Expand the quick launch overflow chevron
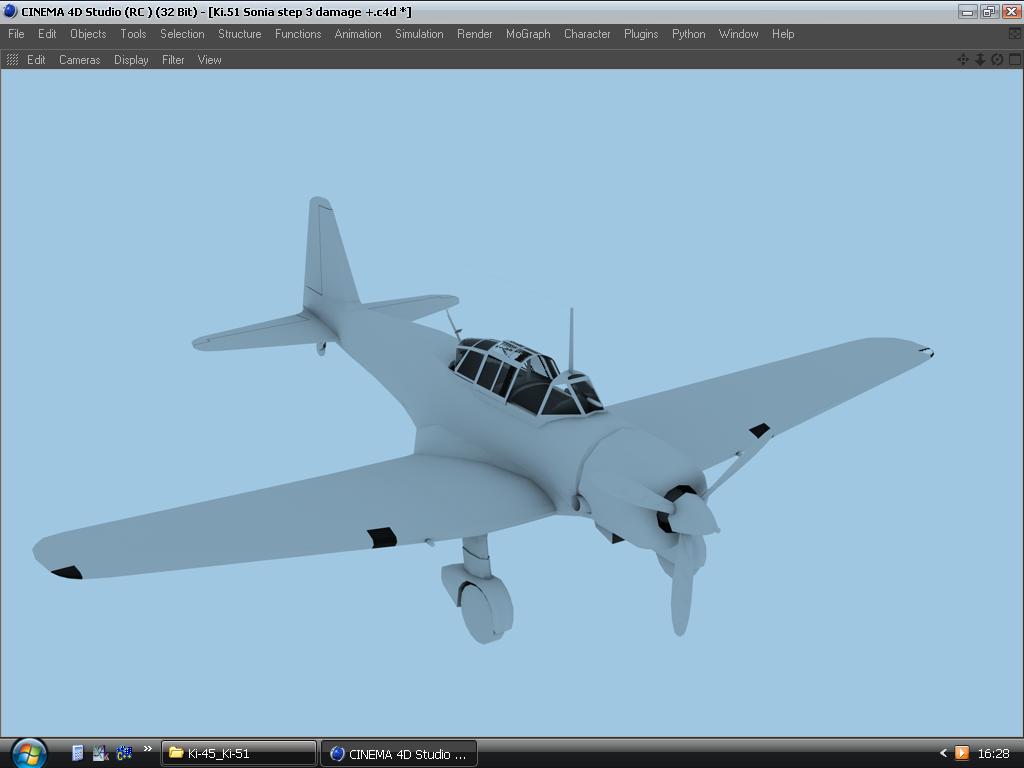The width and height of the screenshot is (1024, 768). coord(148,749)
